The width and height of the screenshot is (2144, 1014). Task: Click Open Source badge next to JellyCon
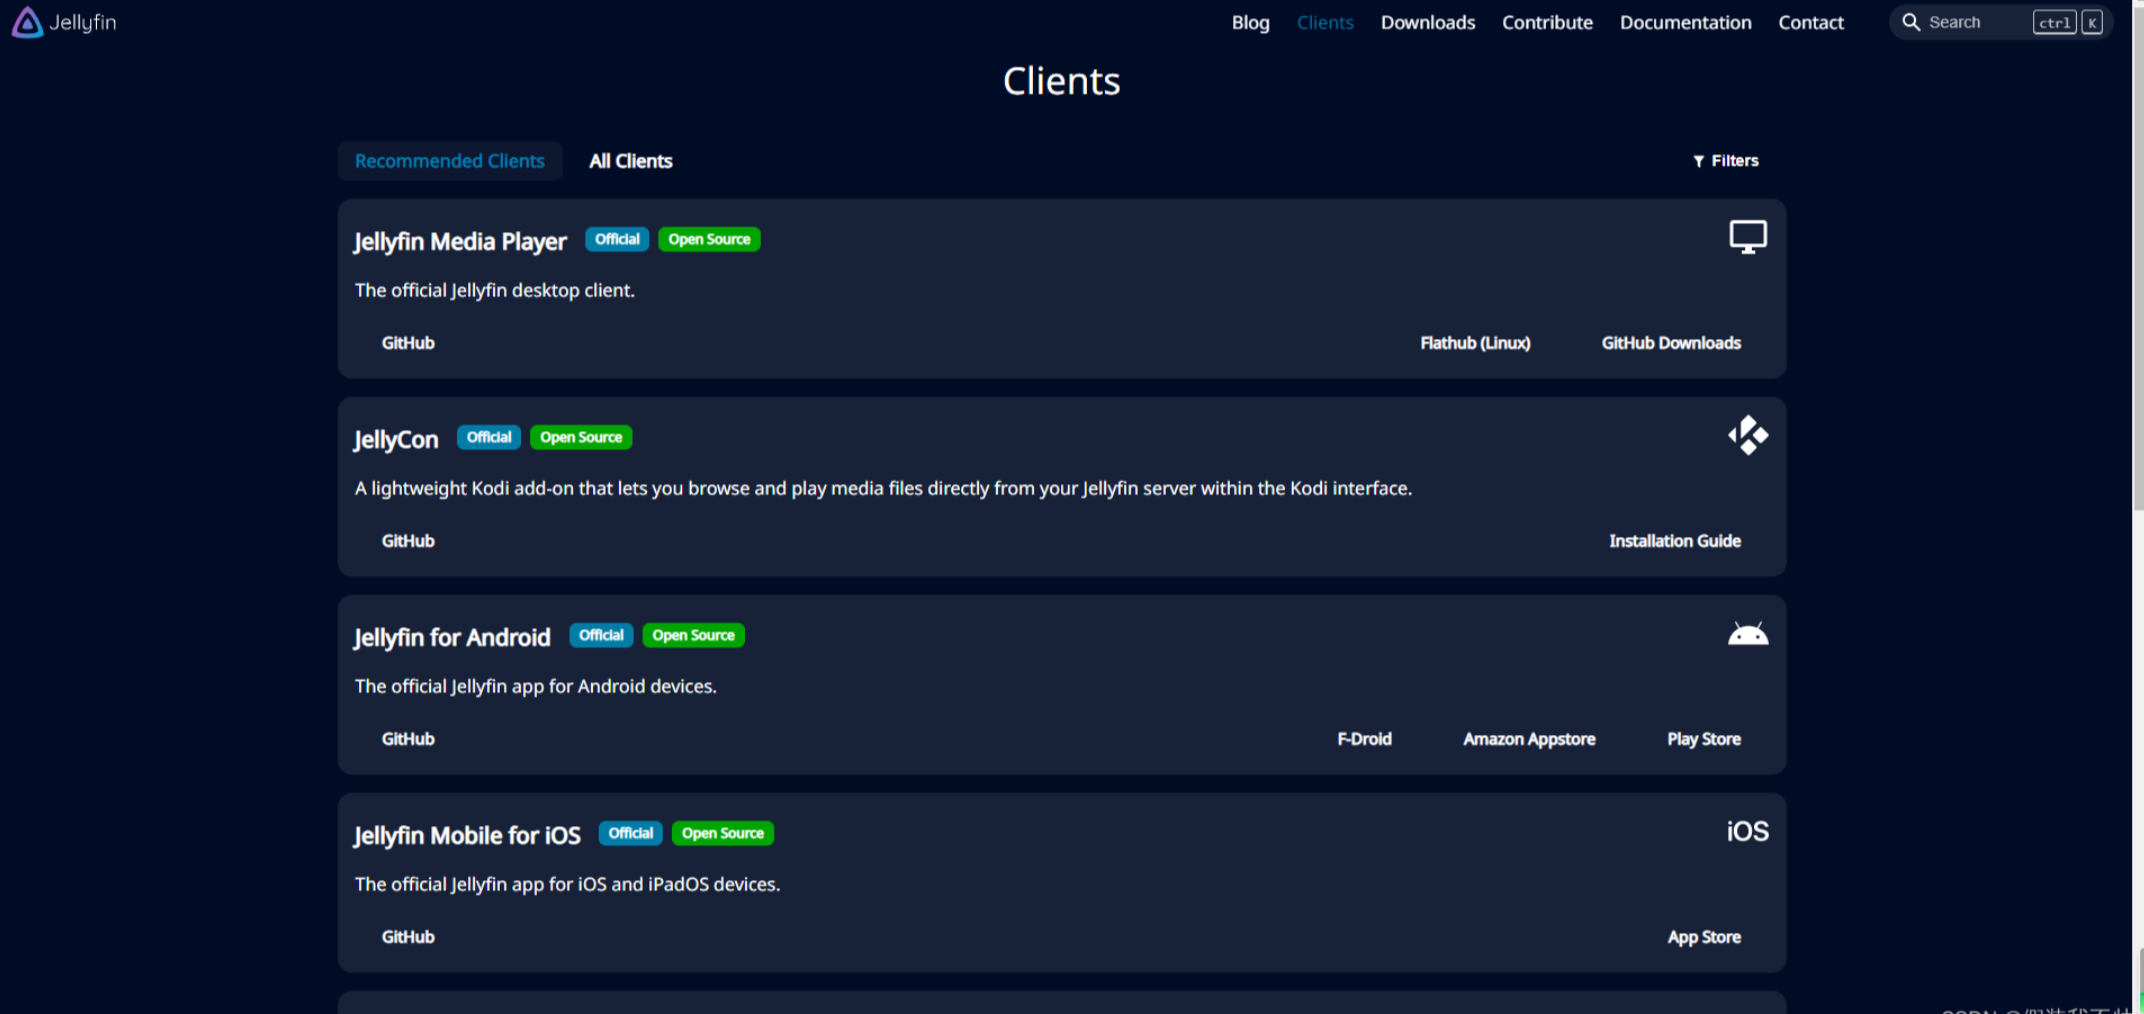[581, 437]
